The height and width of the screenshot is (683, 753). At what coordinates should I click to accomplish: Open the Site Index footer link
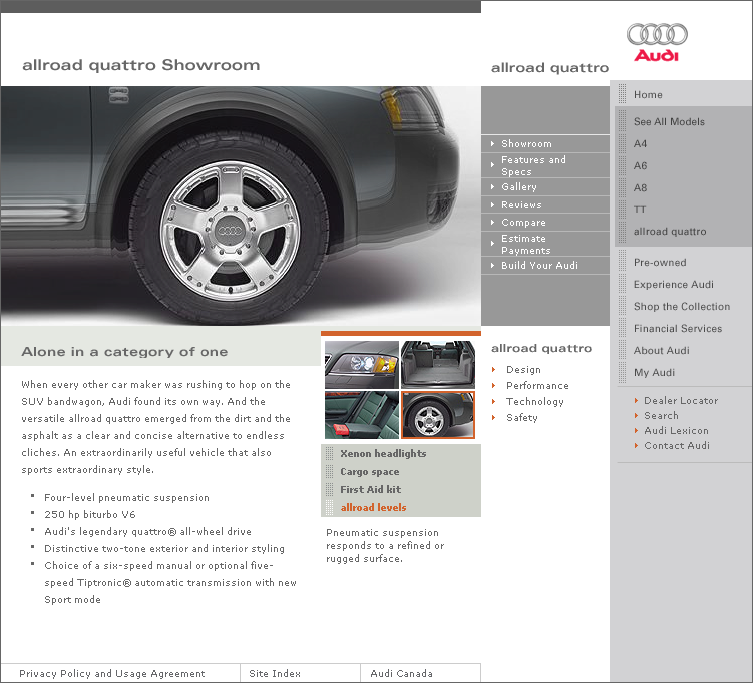click(x=275, y=674)
